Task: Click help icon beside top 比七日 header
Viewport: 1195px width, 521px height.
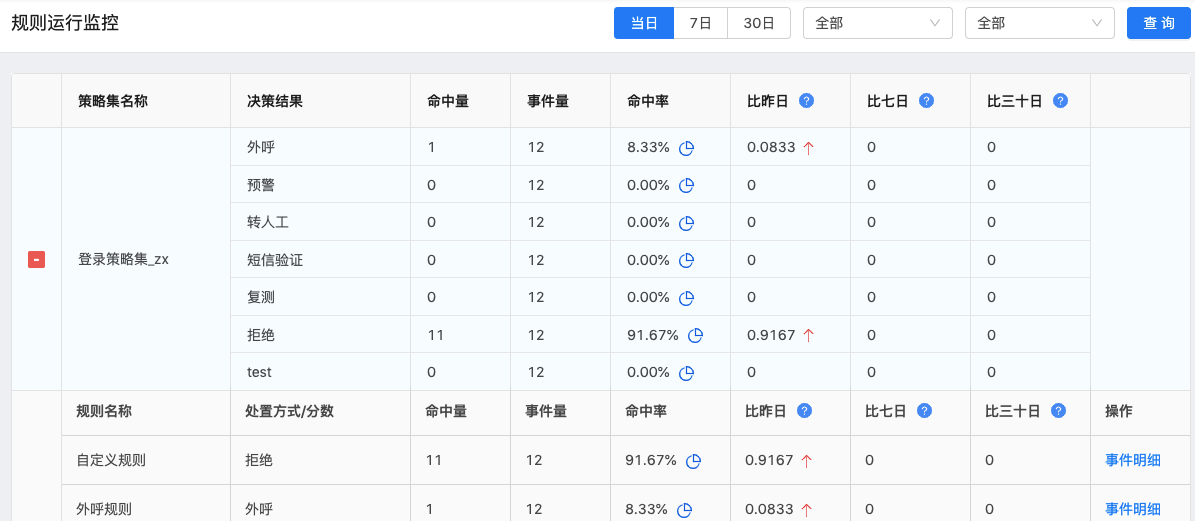Action: click(x=926, y=101)
